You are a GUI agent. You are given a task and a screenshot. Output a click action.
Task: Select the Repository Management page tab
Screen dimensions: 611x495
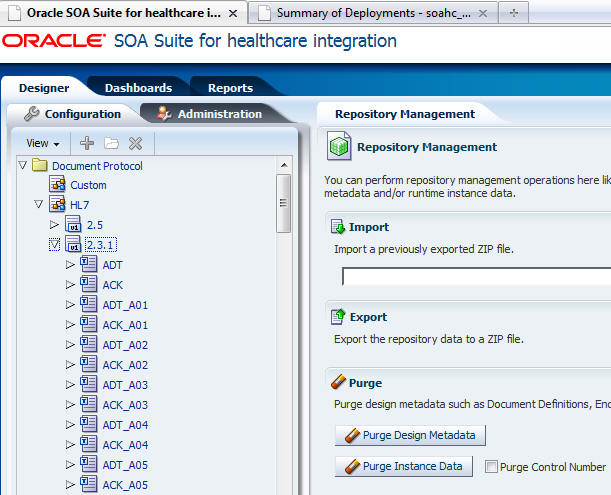[405, 114]
